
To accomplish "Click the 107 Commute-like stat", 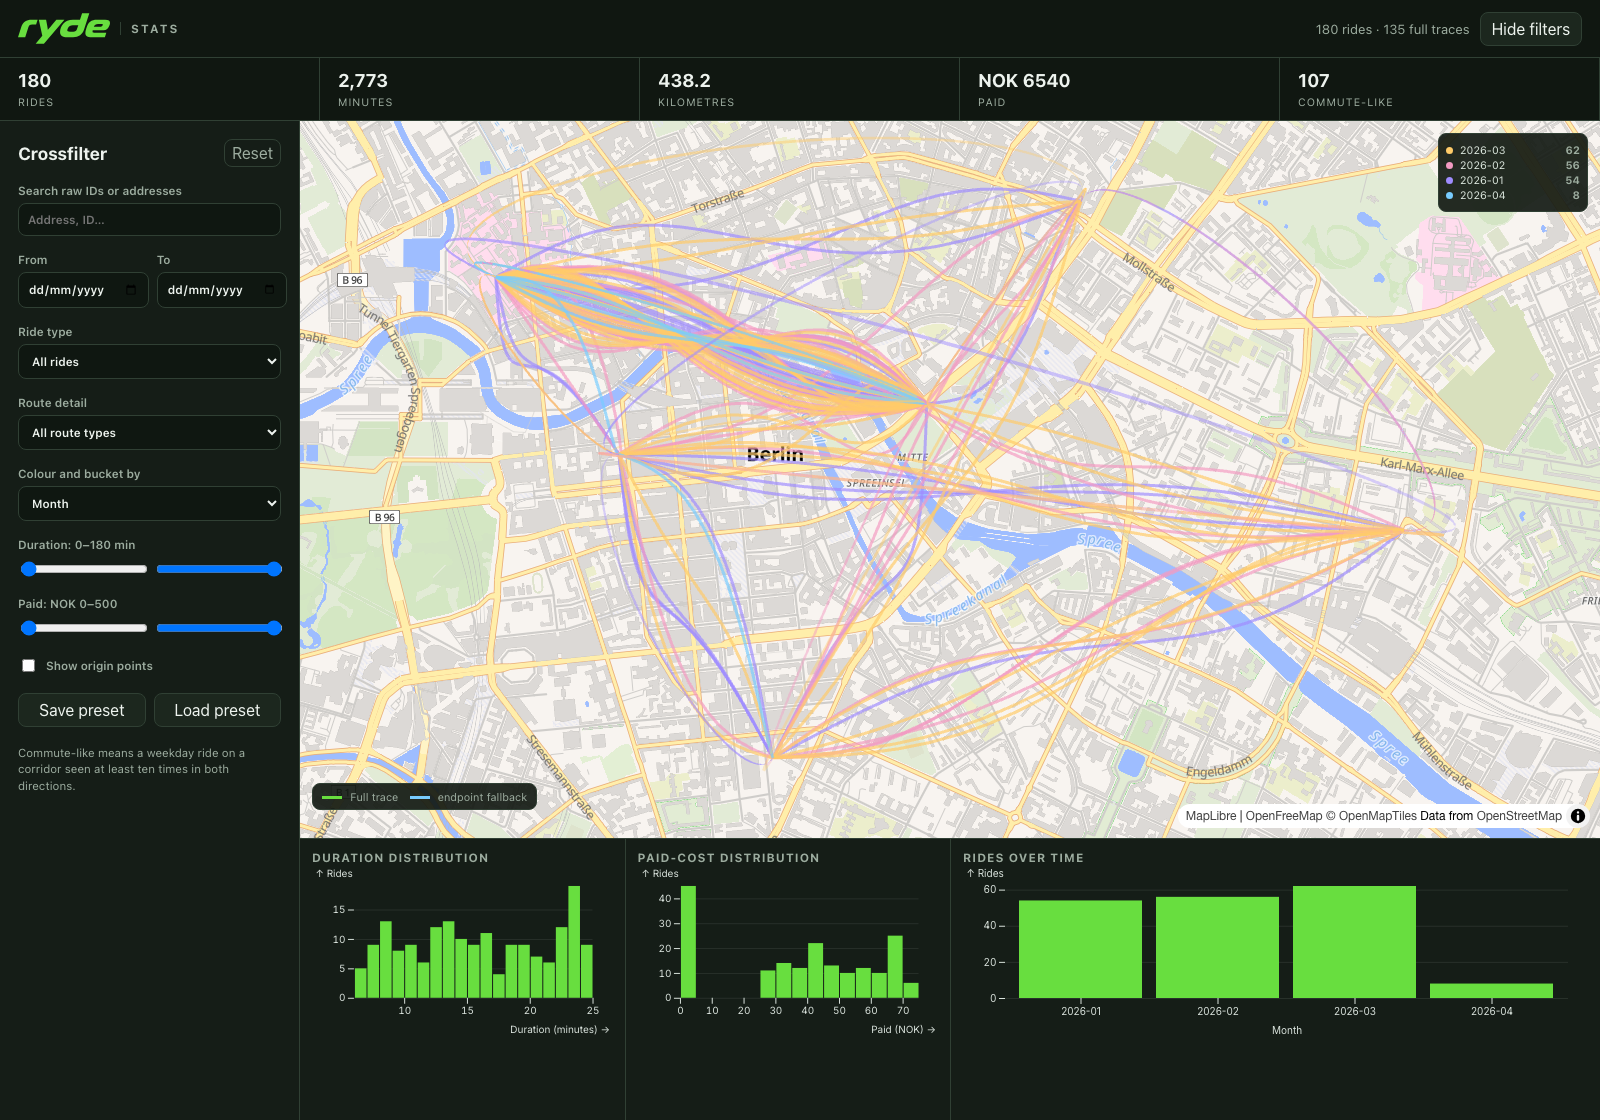I will (1440, 89).
